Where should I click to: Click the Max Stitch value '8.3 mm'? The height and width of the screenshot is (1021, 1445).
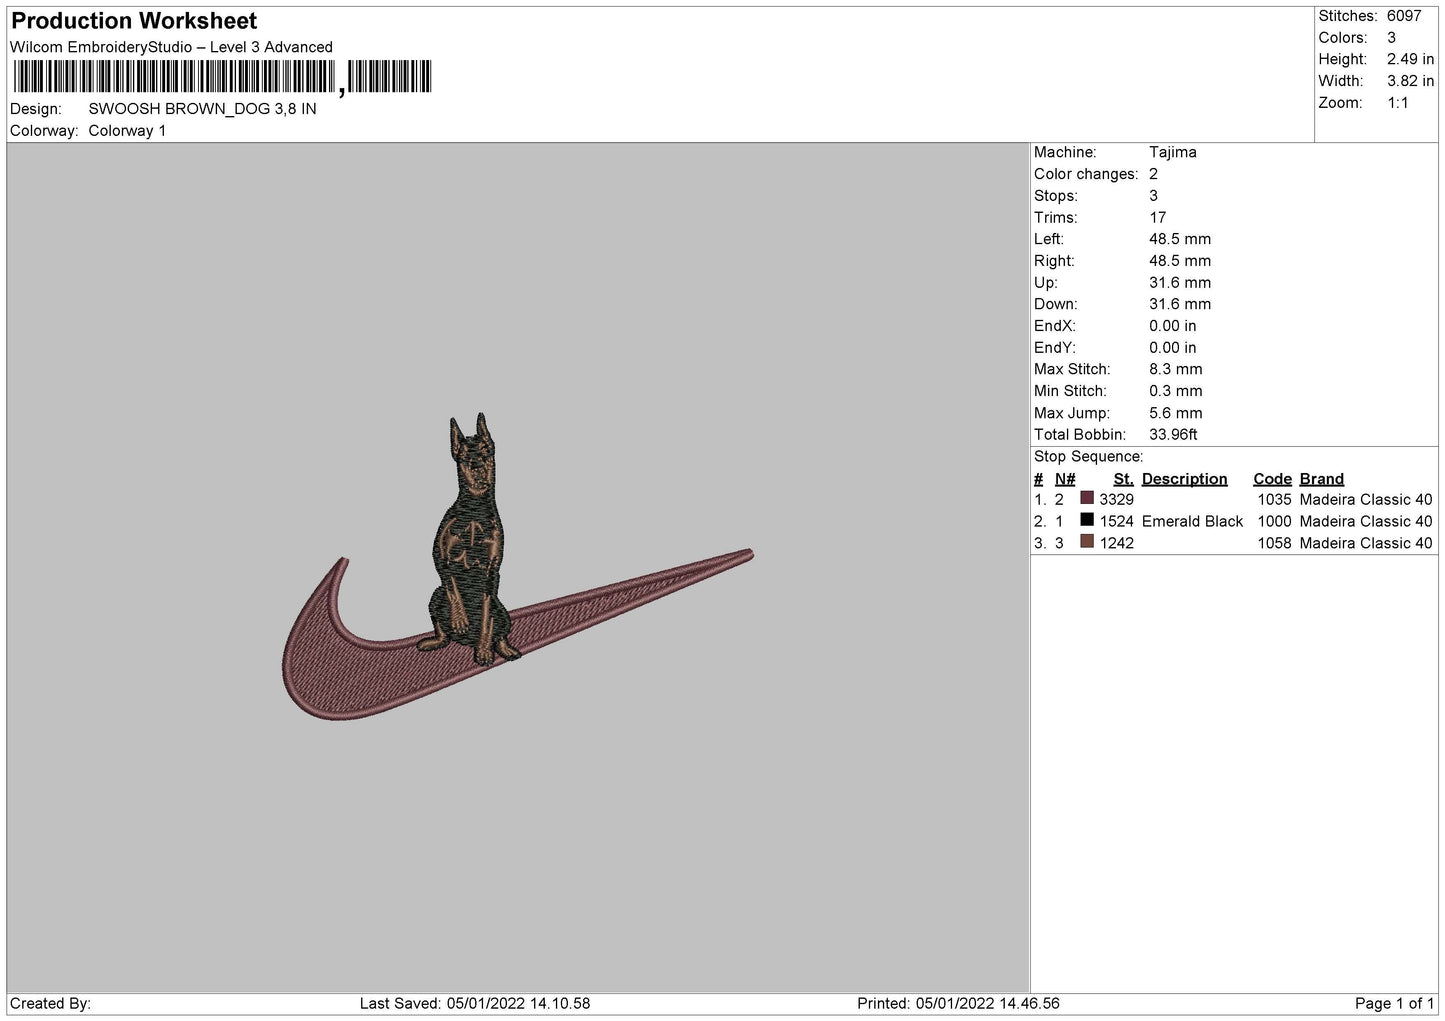(x=1176, y=370)
